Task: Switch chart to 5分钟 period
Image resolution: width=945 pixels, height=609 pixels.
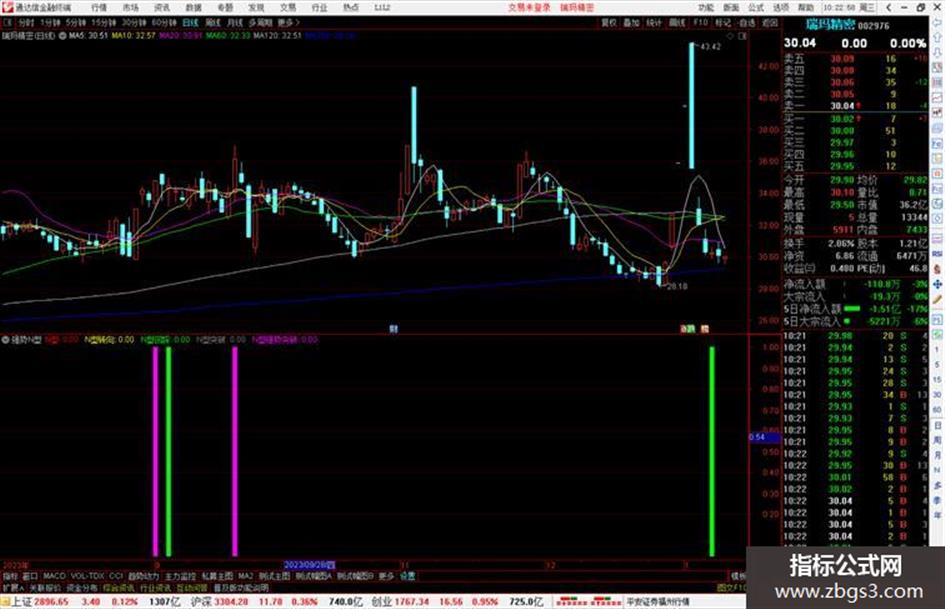Action: [x=76, y=22]
